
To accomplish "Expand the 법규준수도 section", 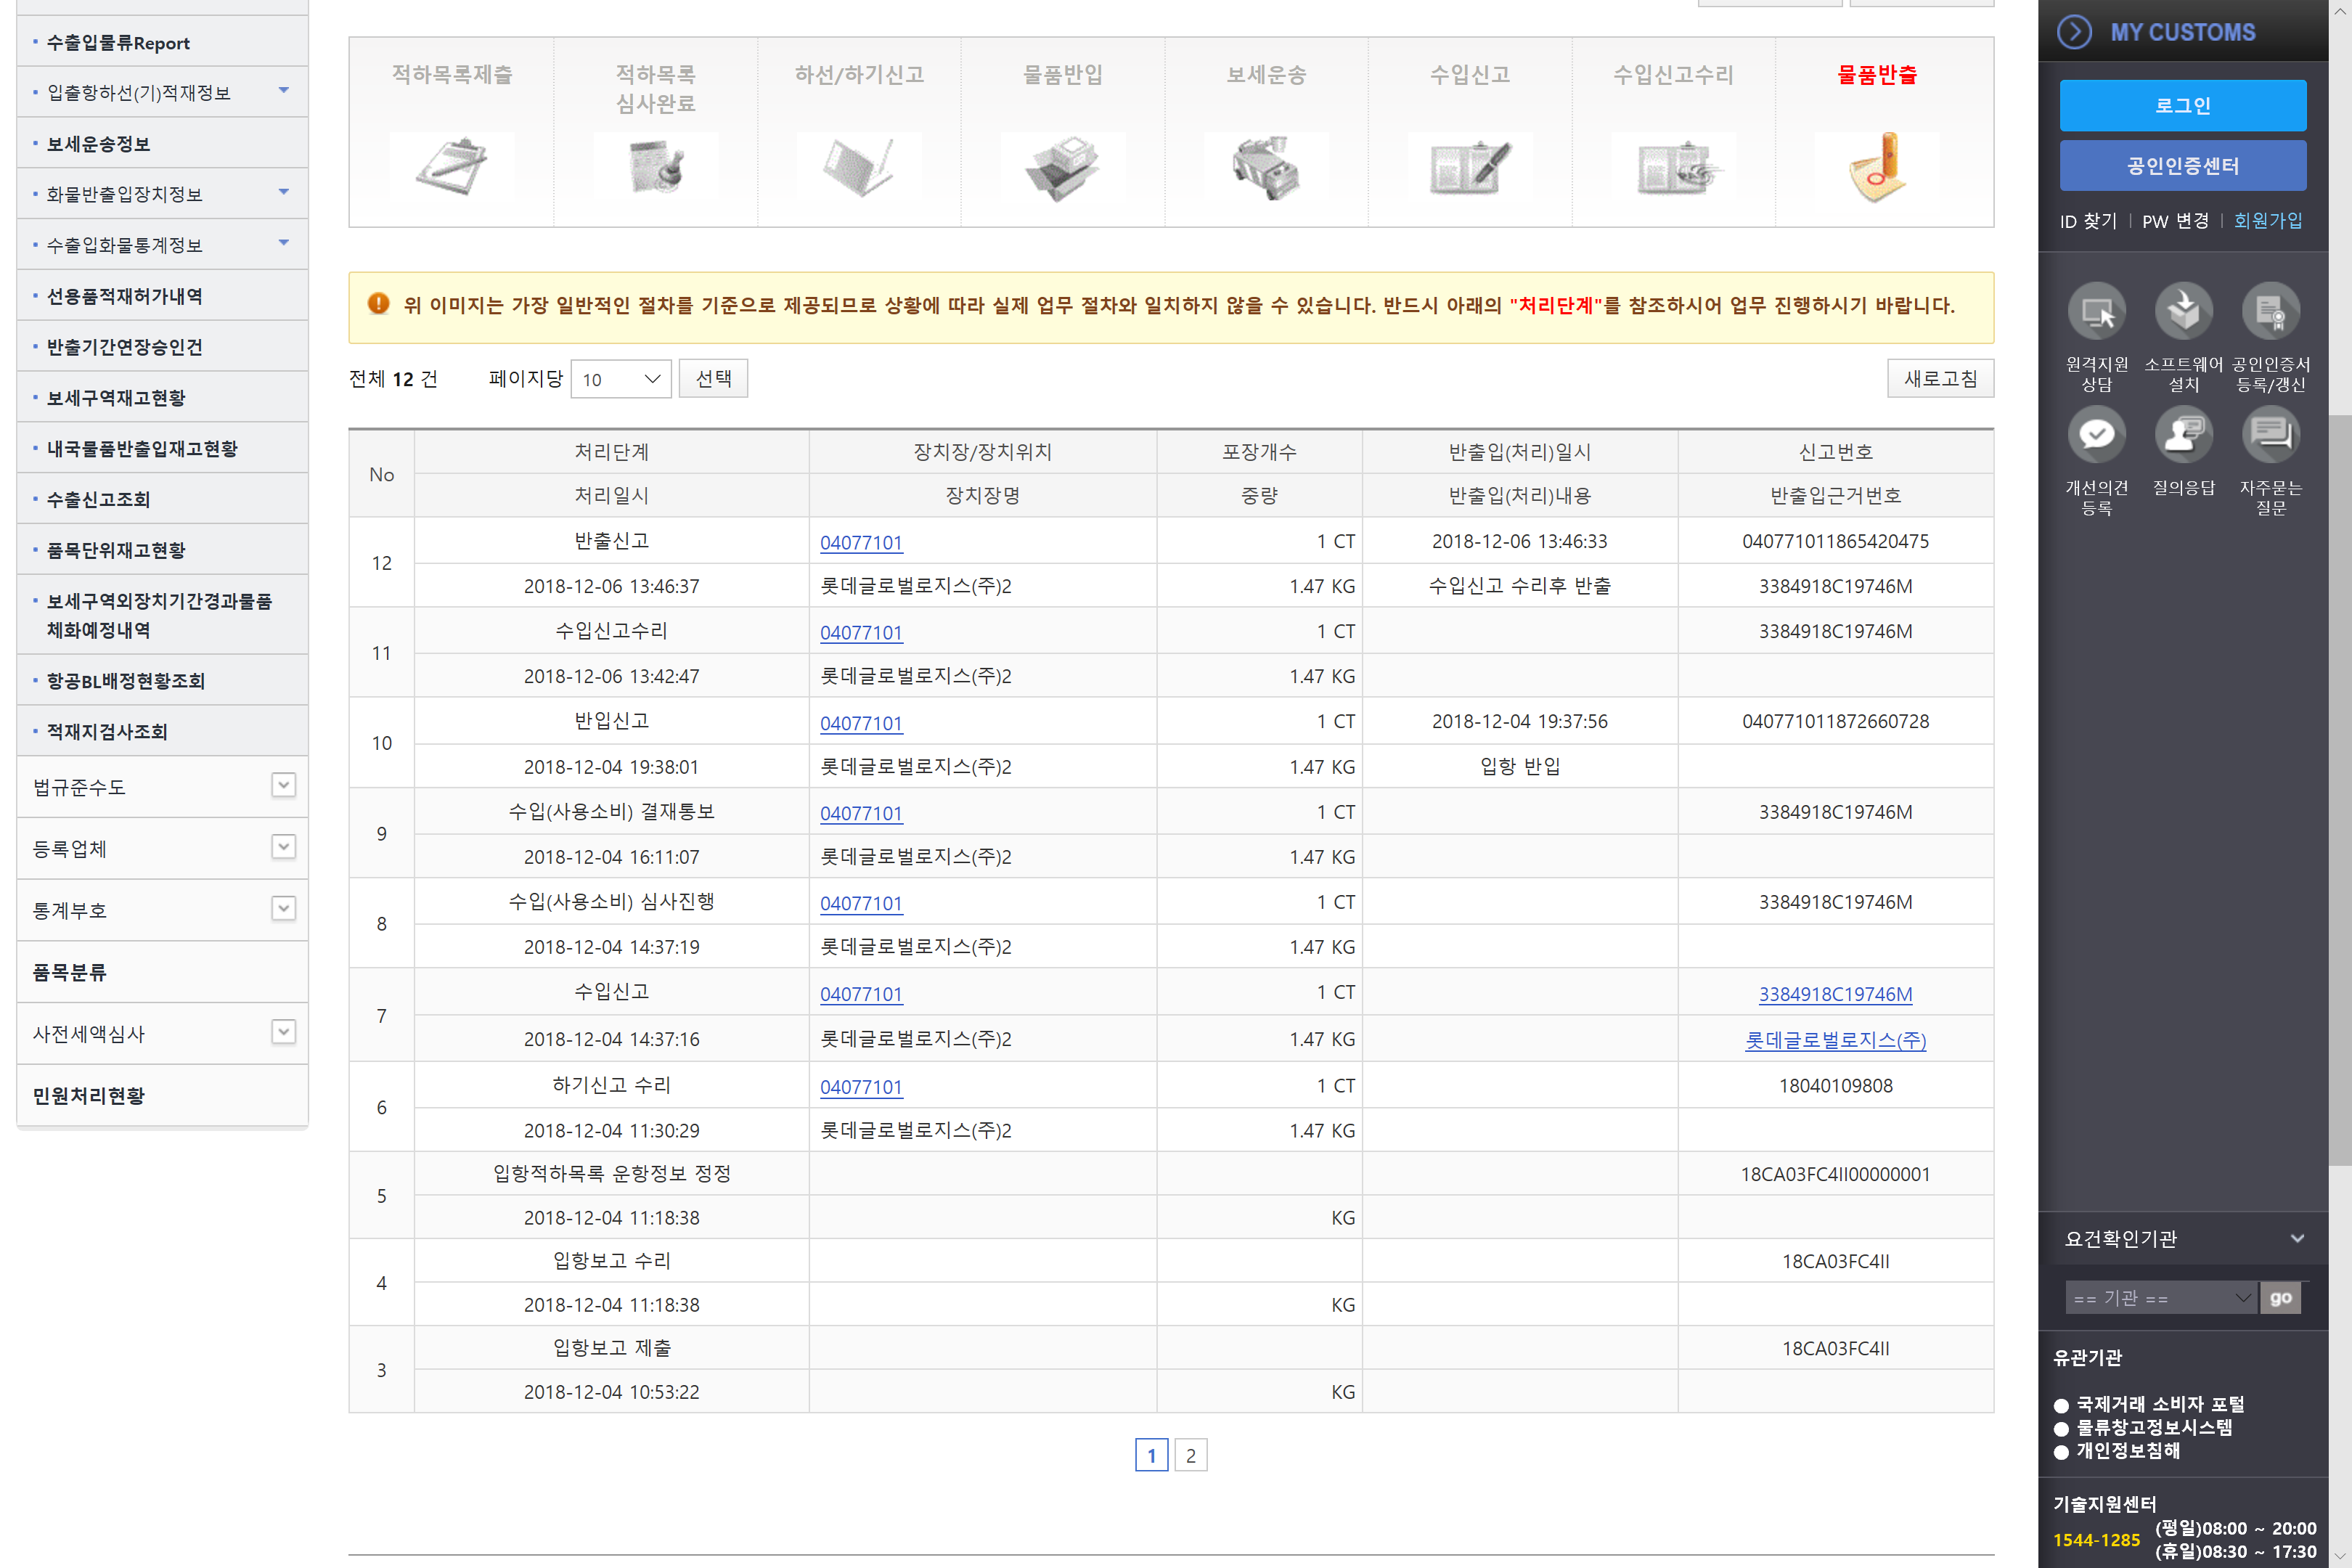I will (x=284, y=786).
